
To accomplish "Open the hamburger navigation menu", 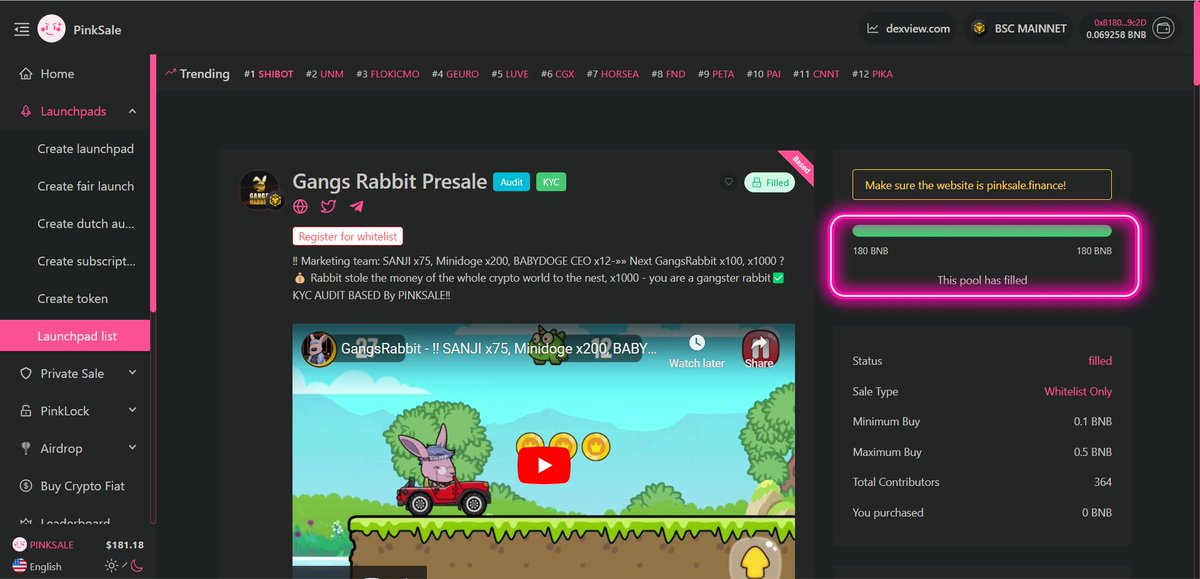I will 21,28.
